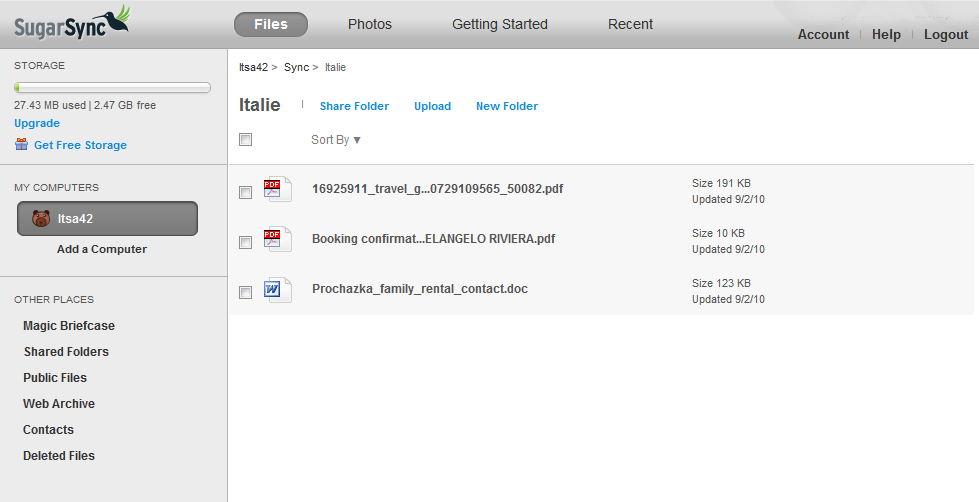
Task: Switch to the Photos tab
Action: tap(370, 24)
